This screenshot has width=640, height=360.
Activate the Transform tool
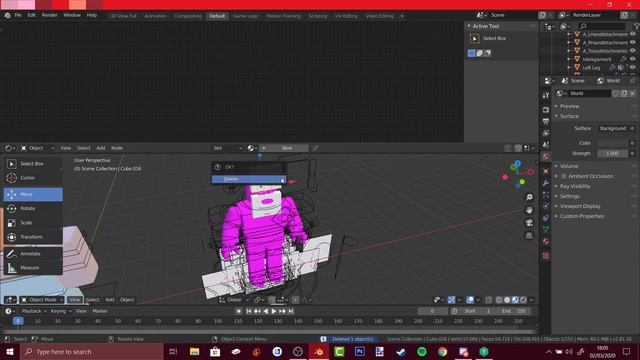(33, 237)
